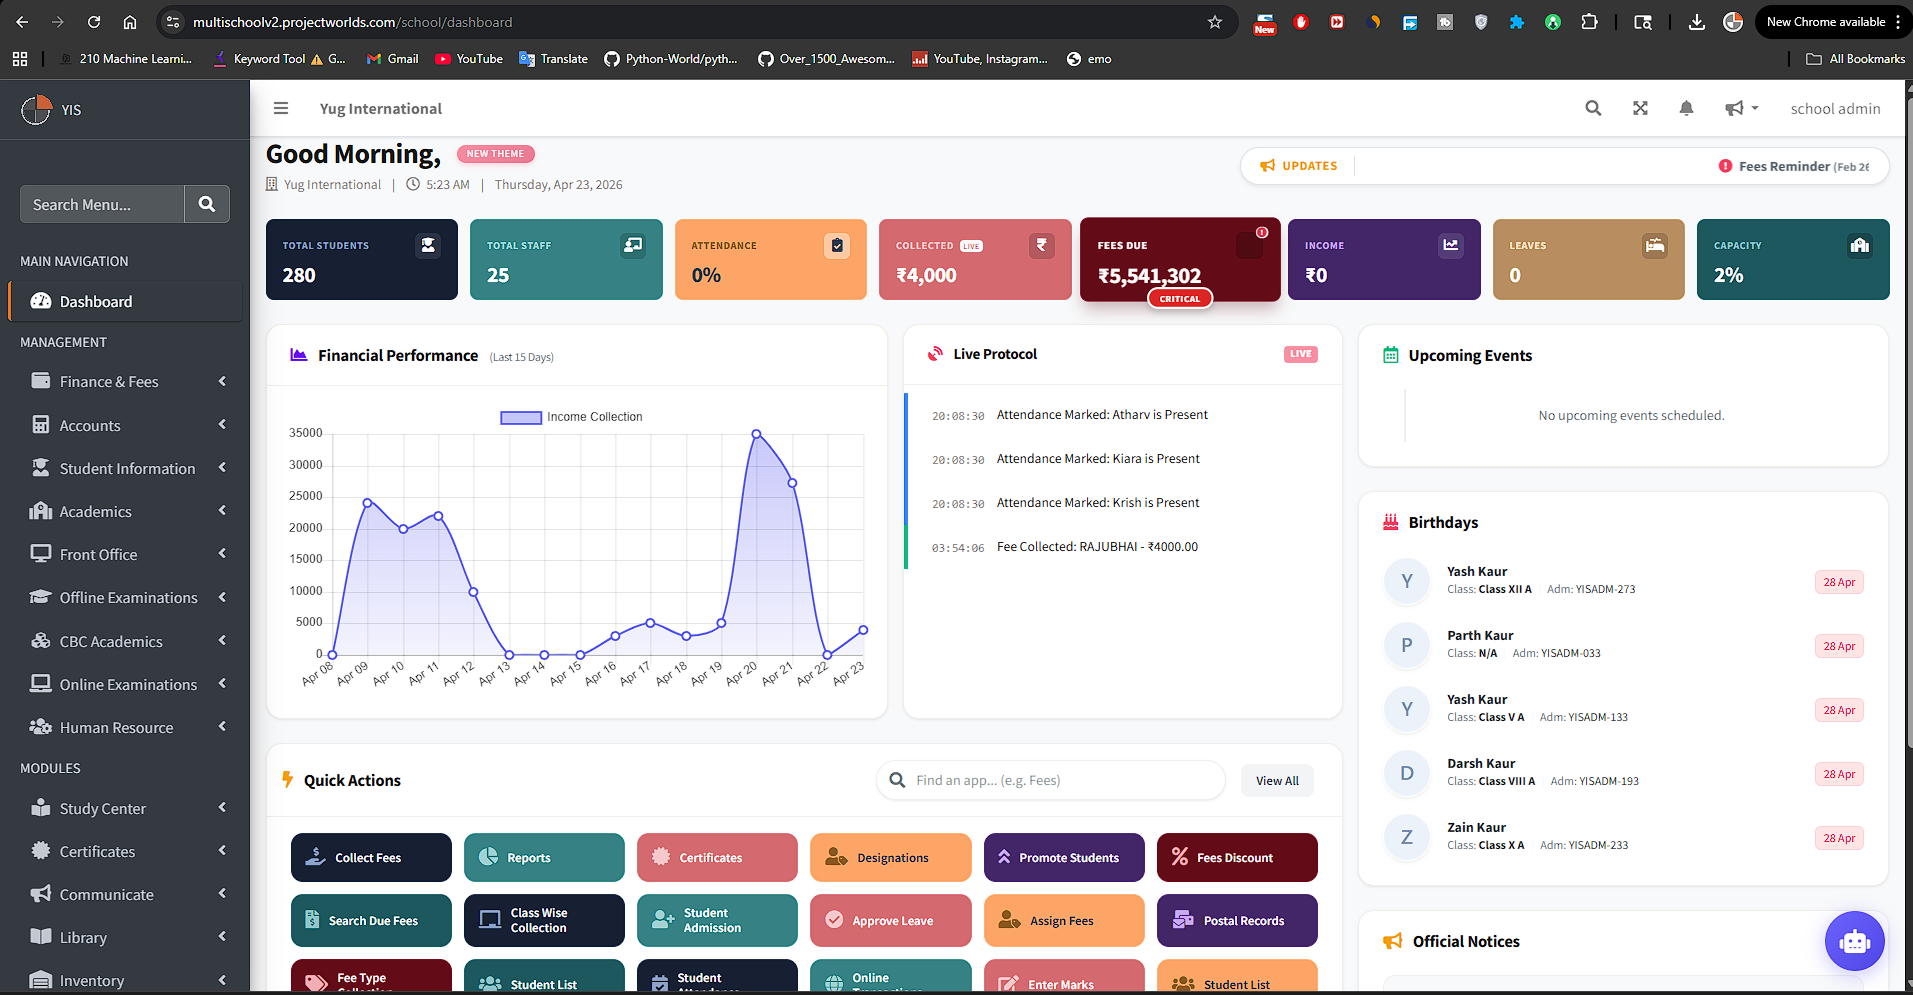
Task: Toggle fullscreen mode icon in header
Action: click(1640, 108)
